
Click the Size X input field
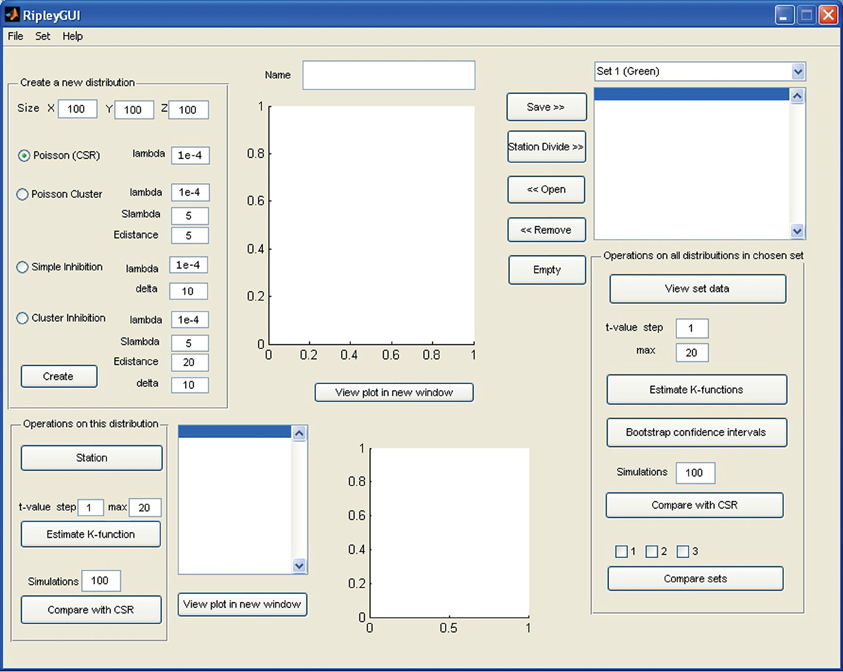(77, 109)
